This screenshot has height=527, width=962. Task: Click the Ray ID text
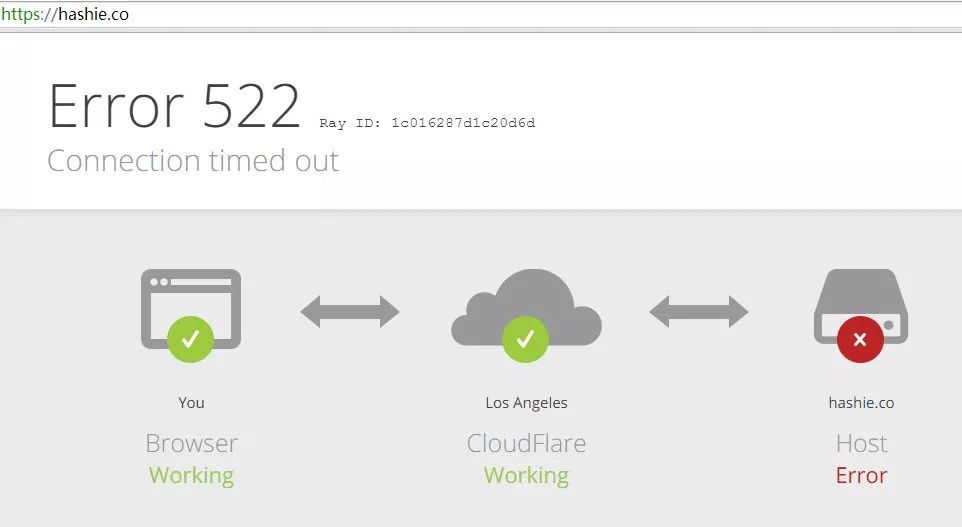click(427, 123)
